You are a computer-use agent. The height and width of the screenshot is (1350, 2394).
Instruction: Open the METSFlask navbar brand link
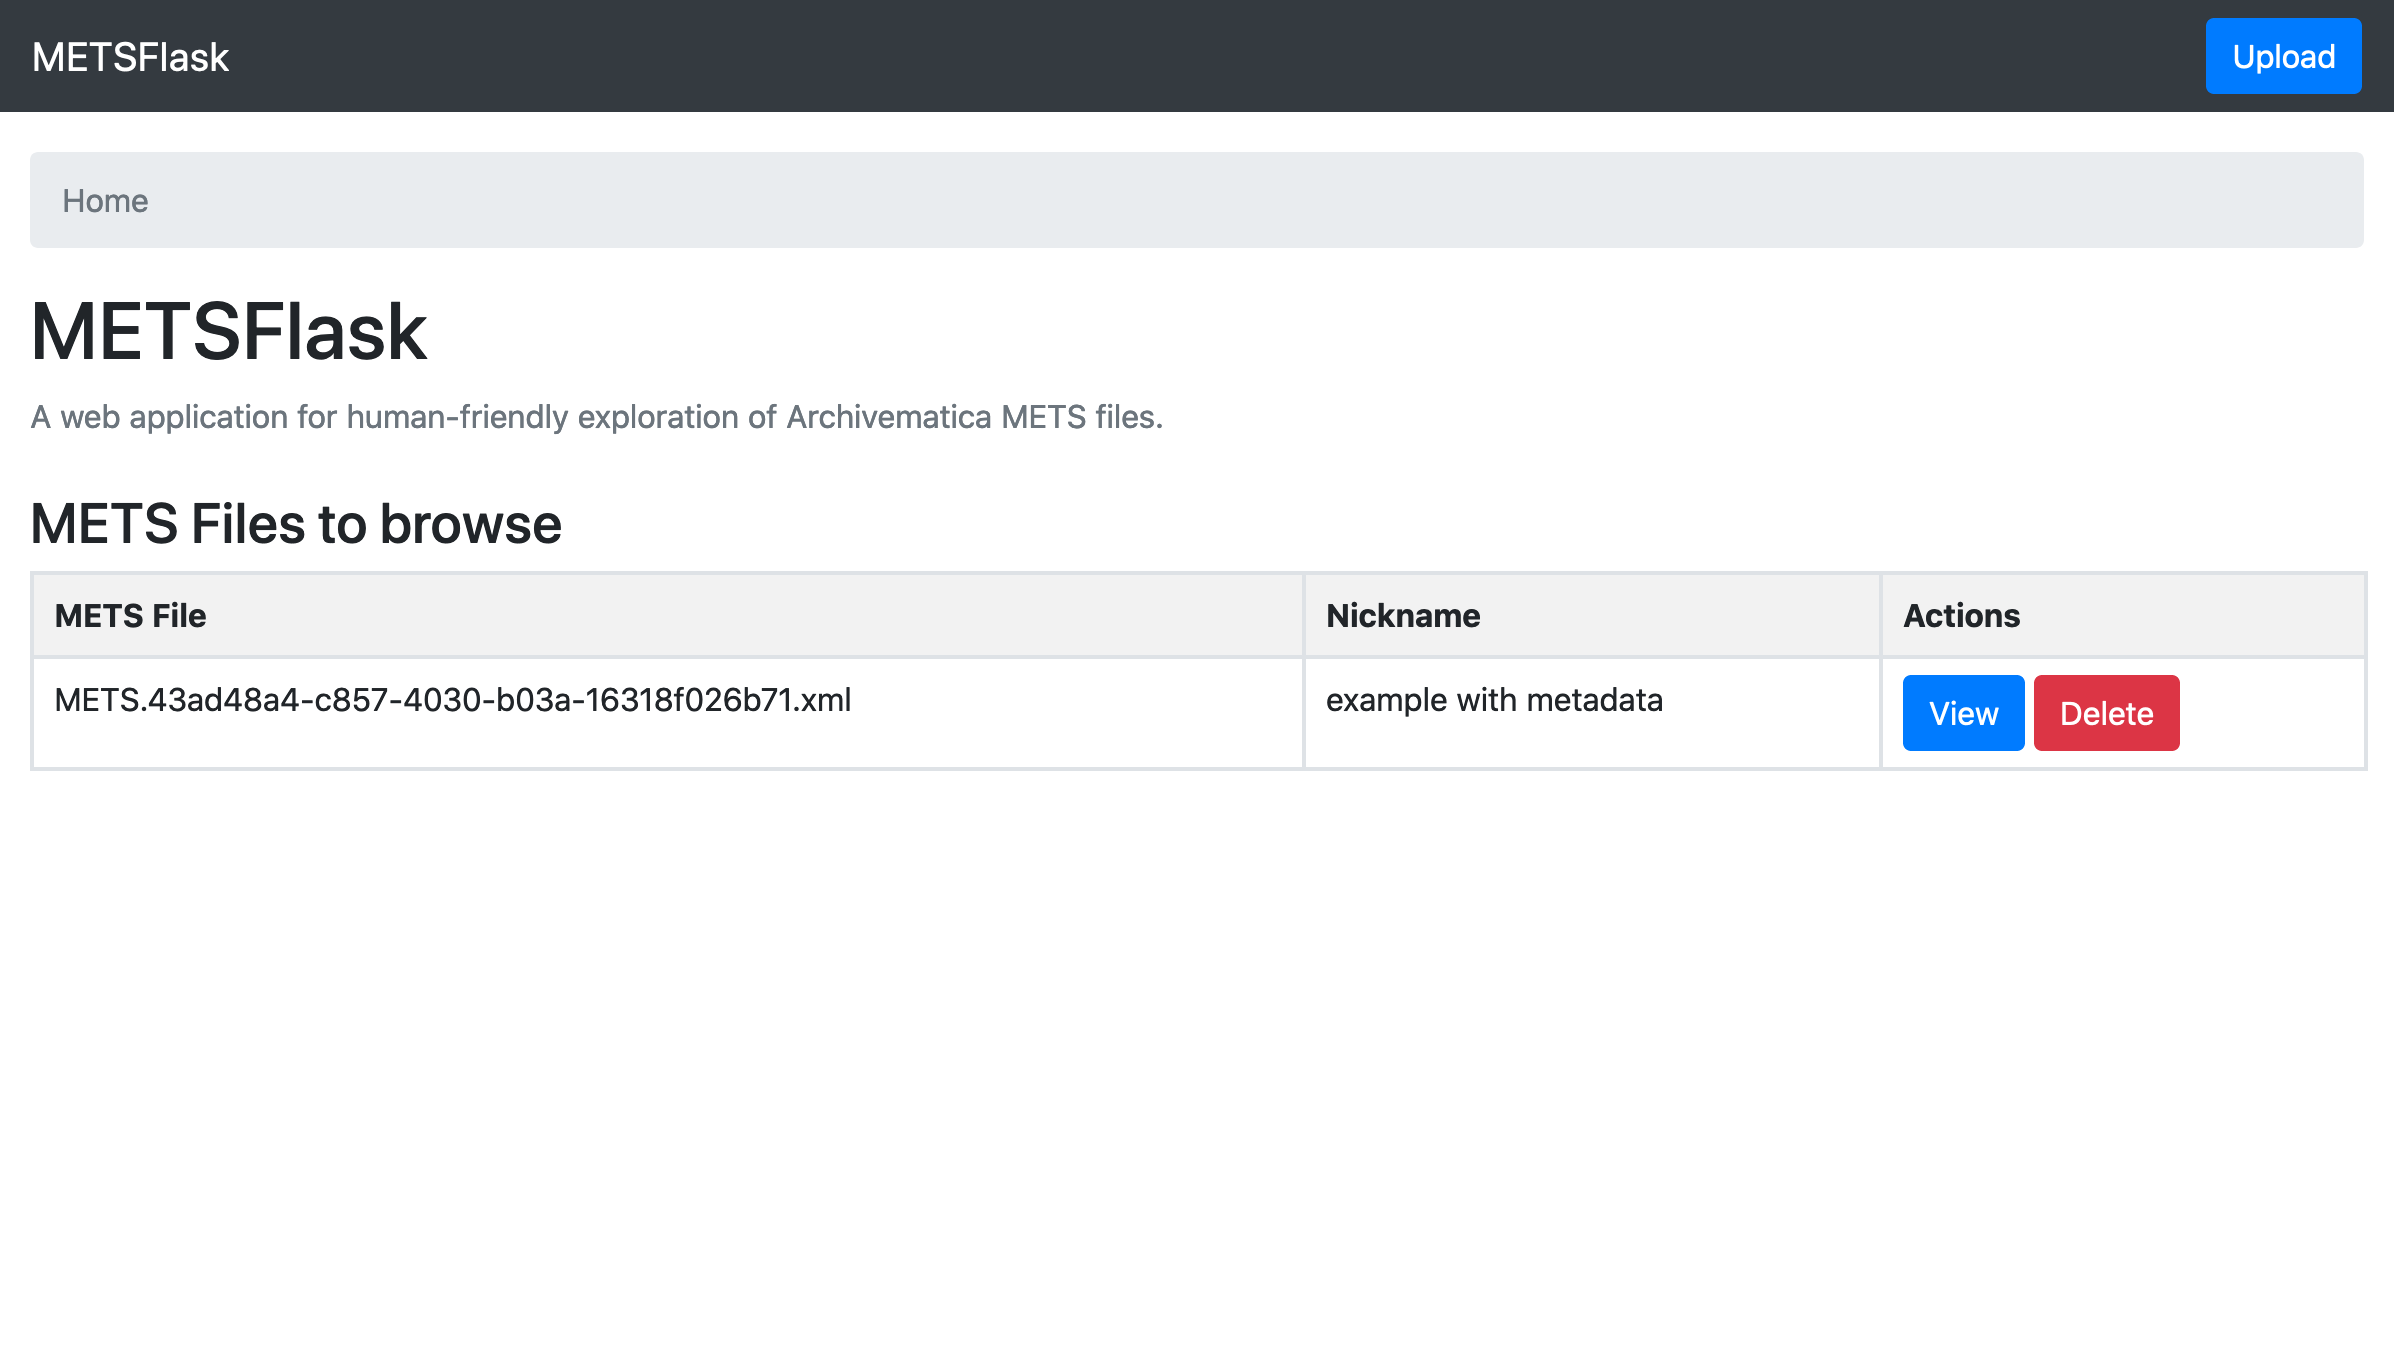131,57
